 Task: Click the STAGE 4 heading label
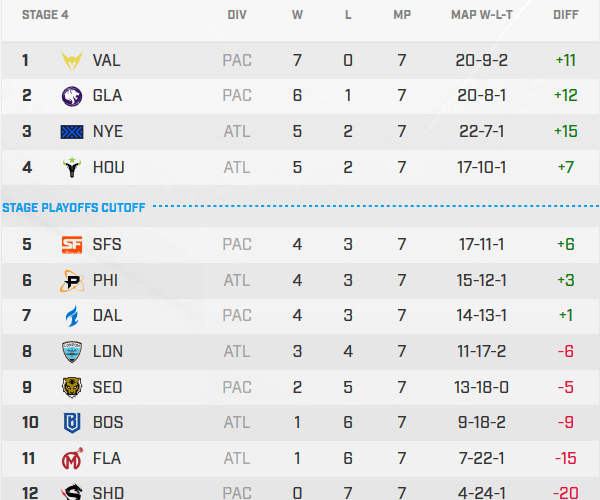coord(44,16)
